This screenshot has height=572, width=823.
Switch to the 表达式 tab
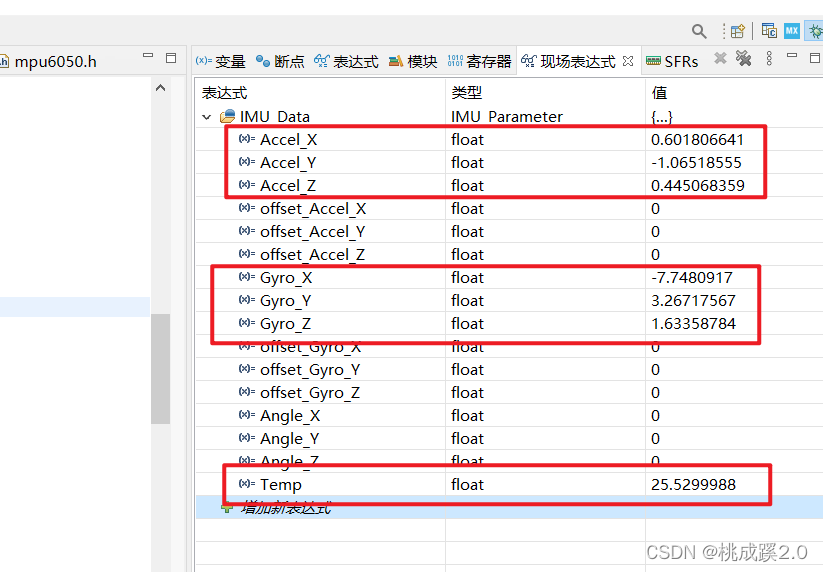click(346, 61)
